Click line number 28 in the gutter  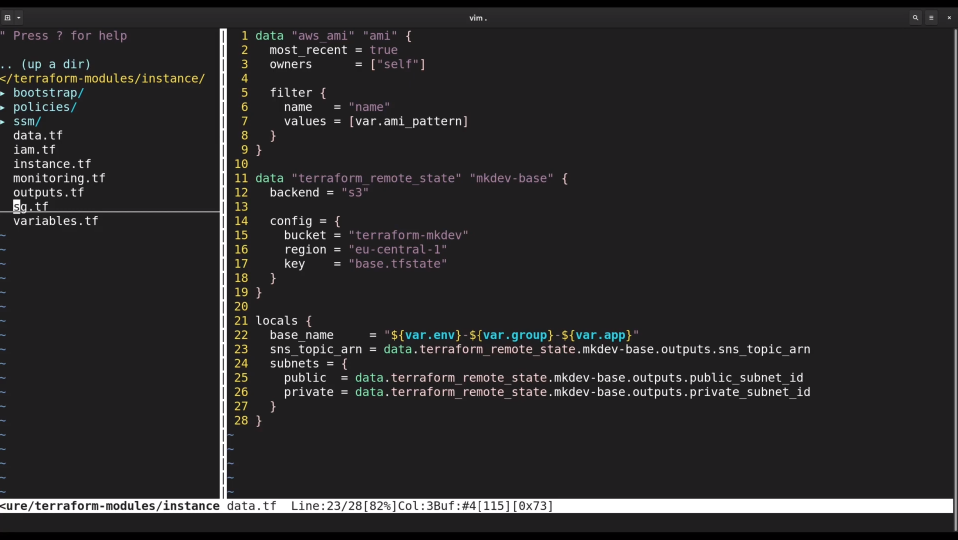pyautogui.click(x=241, y=421)
